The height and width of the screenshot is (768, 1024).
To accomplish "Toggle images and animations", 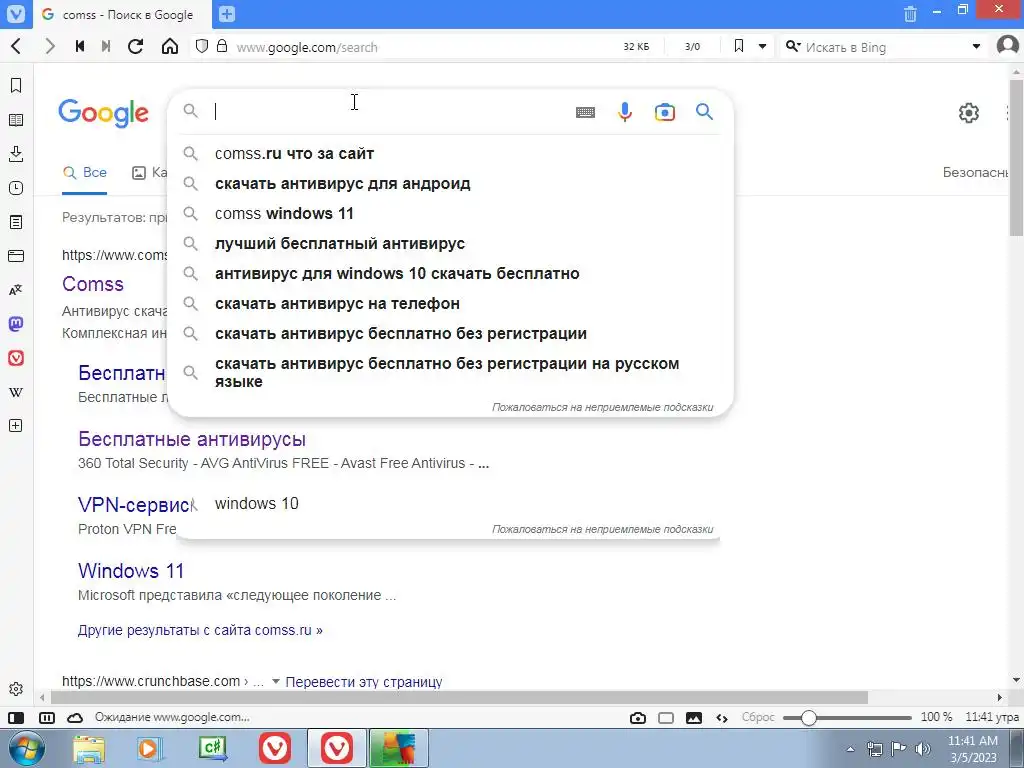I will tap(694, 718).
